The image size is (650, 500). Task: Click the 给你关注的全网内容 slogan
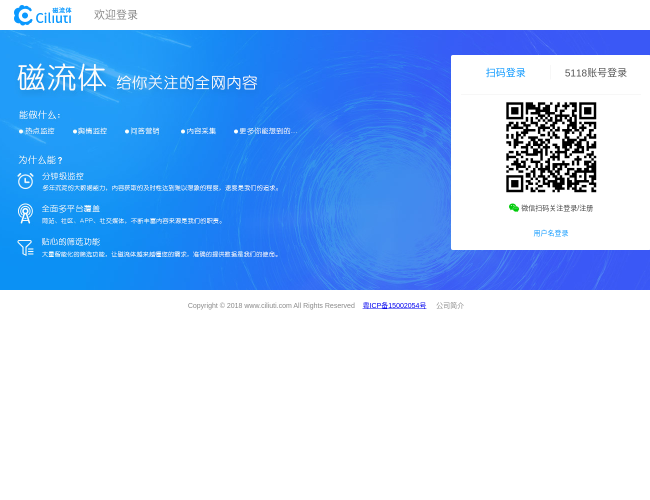coord(187,83)
